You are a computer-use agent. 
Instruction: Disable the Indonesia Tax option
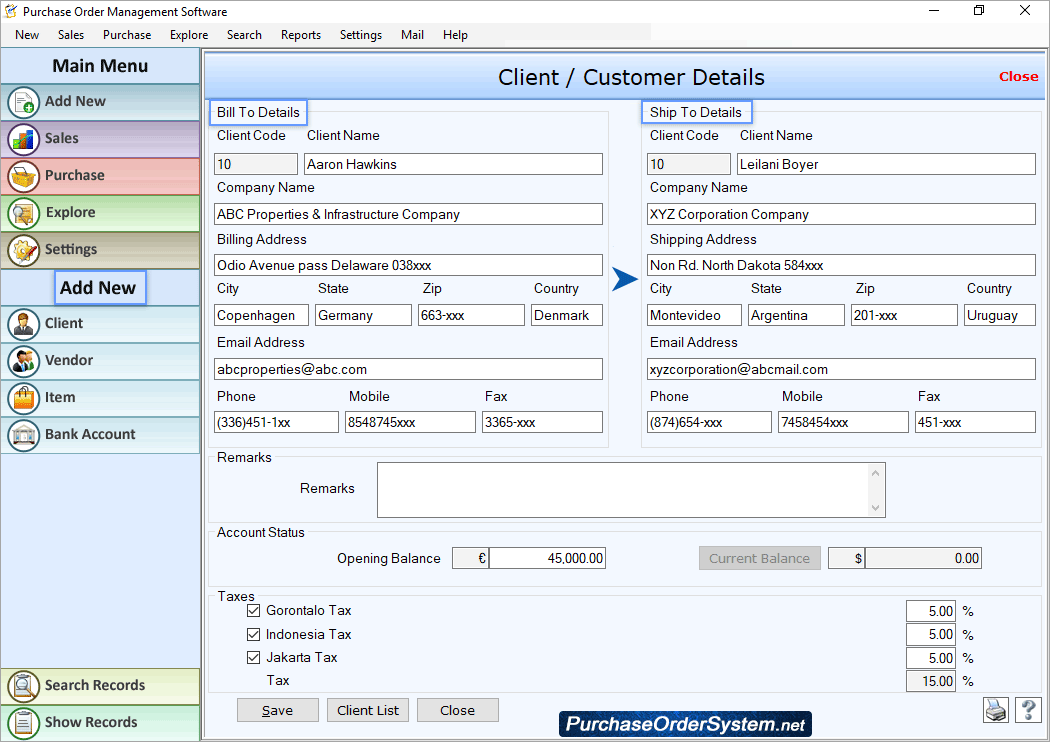coord(253,634)
